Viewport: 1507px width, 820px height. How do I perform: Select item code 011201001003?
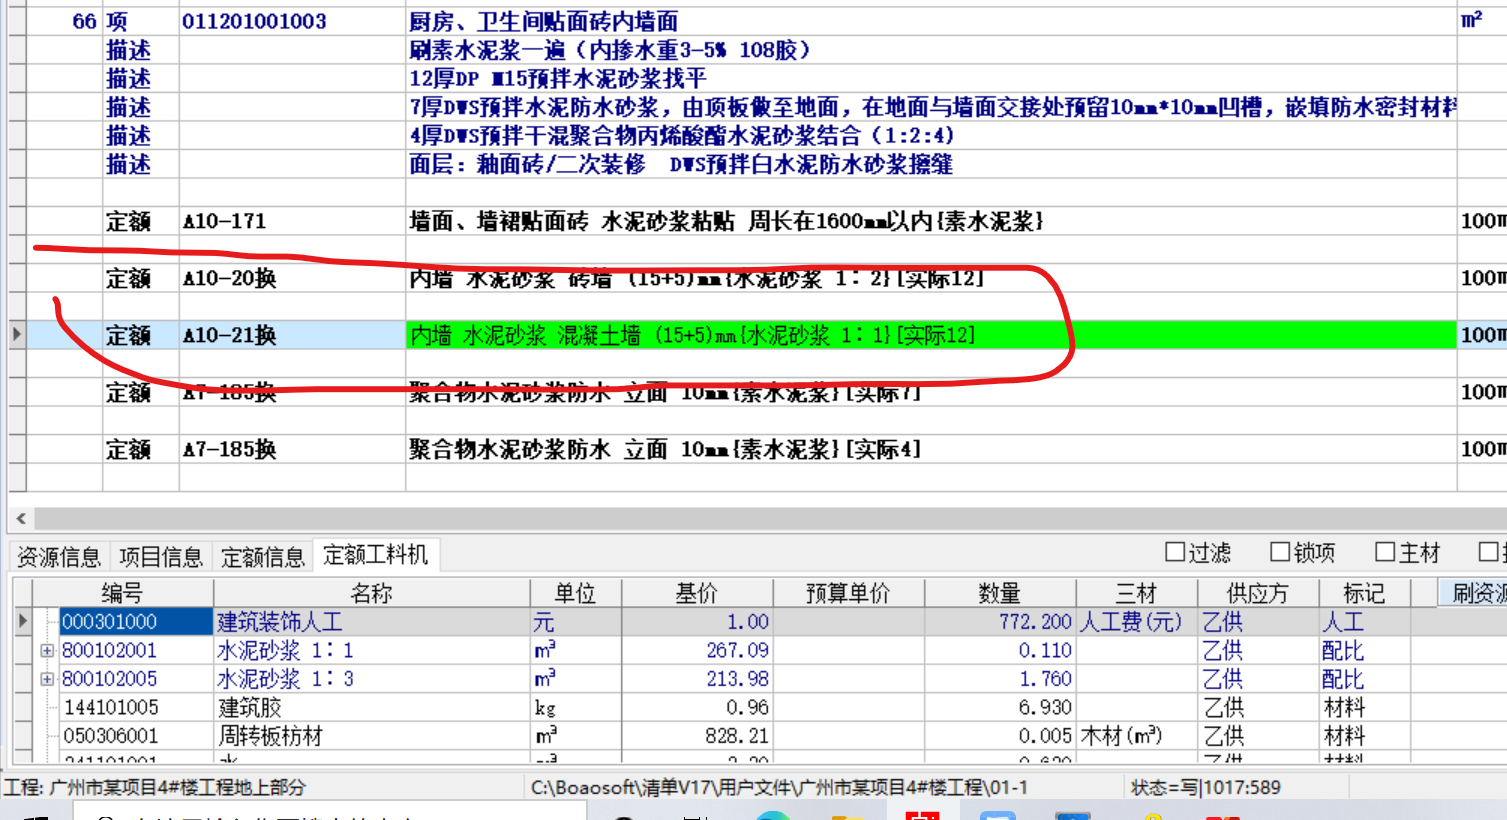point(254,21)
